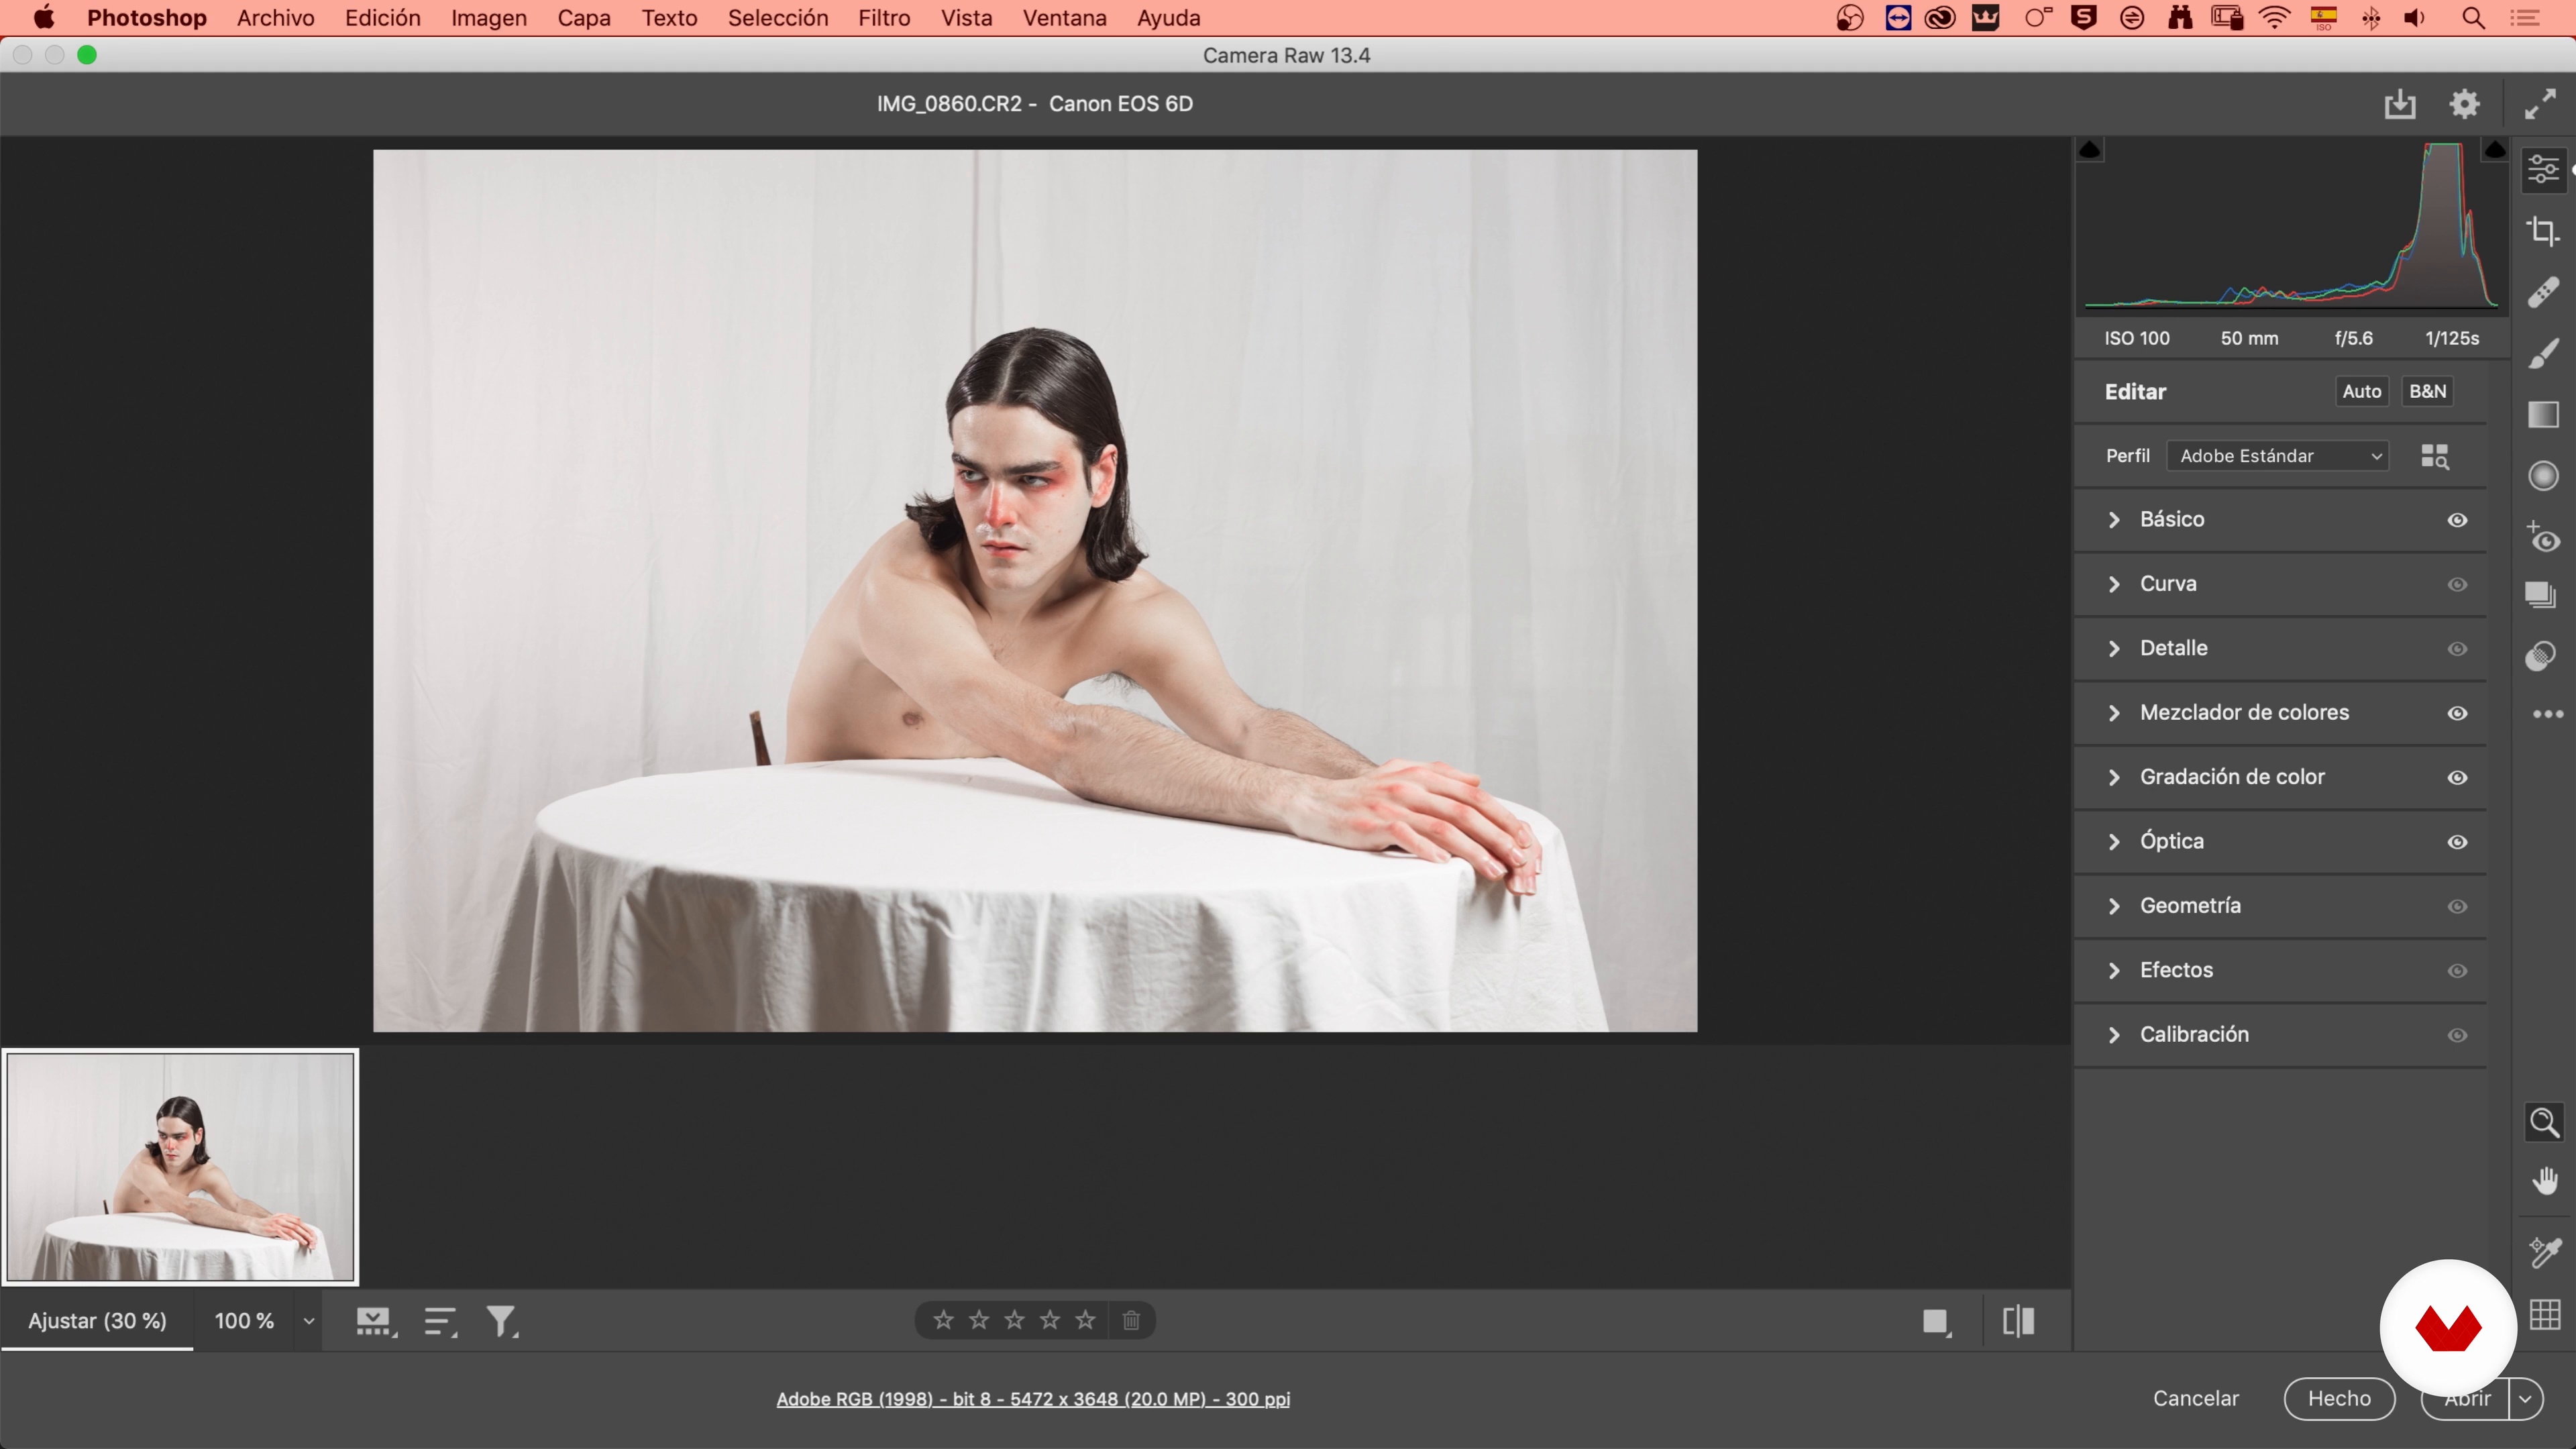This screenshot has width=2576, height=1449.
Task: Select the Crop and Rotate tool
Action: pos(2543,231)
